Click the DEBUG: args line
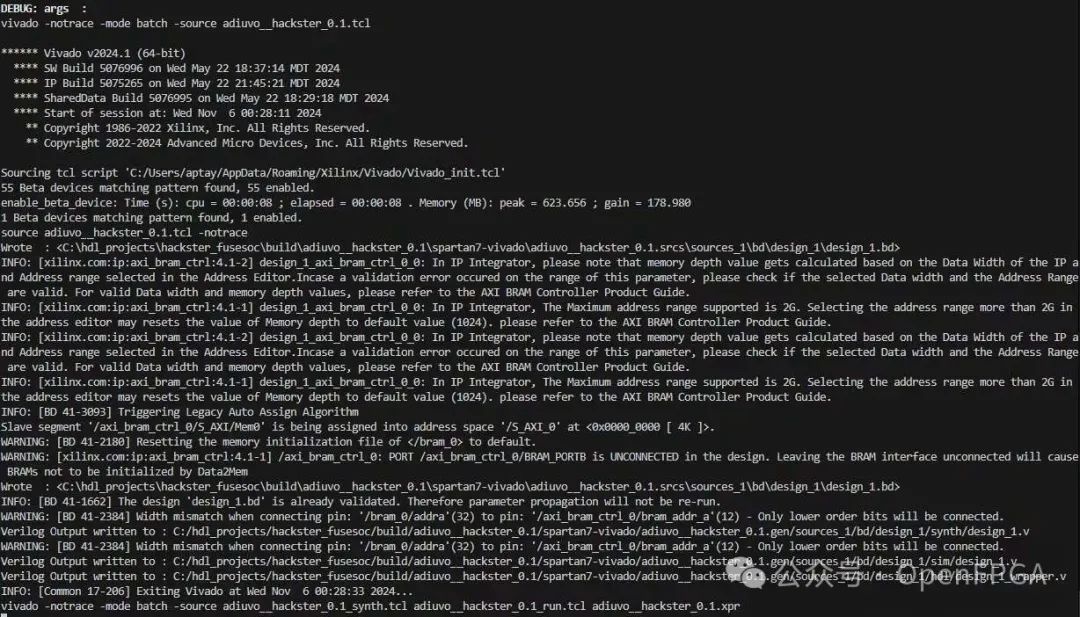Screen dimensions: 1080x617 [x=44, y=8]
